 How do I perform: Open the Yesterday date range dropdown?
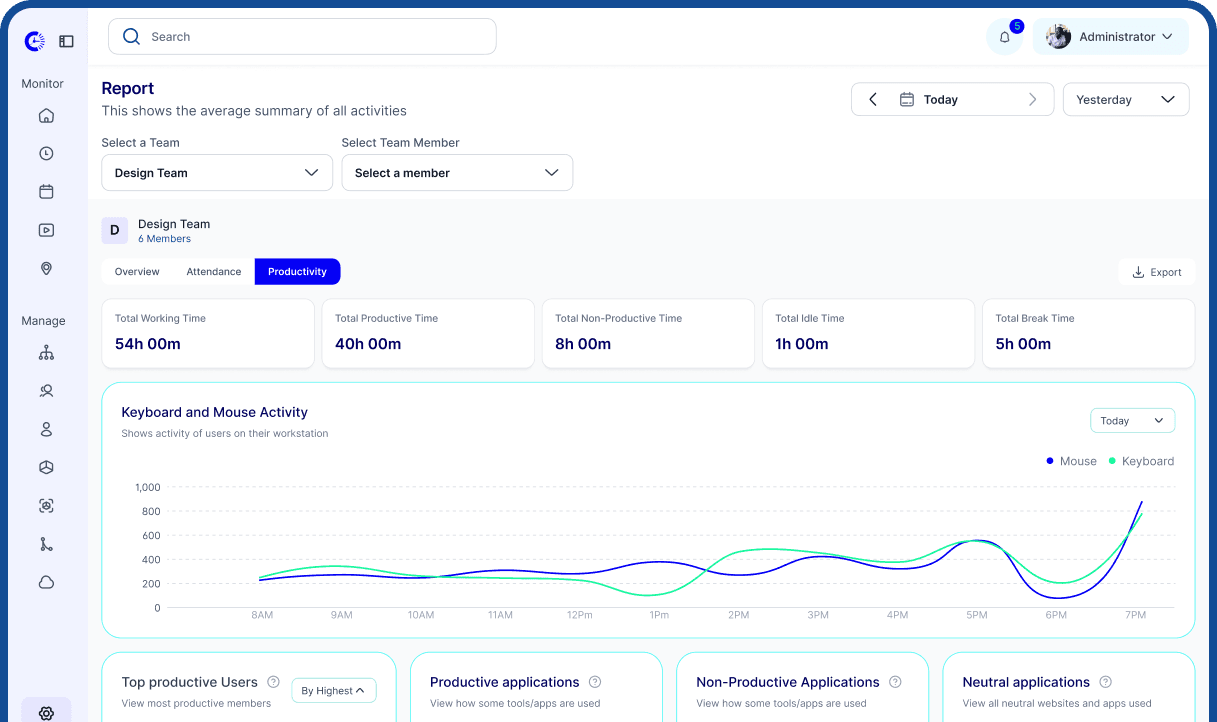click(1125, 100)
